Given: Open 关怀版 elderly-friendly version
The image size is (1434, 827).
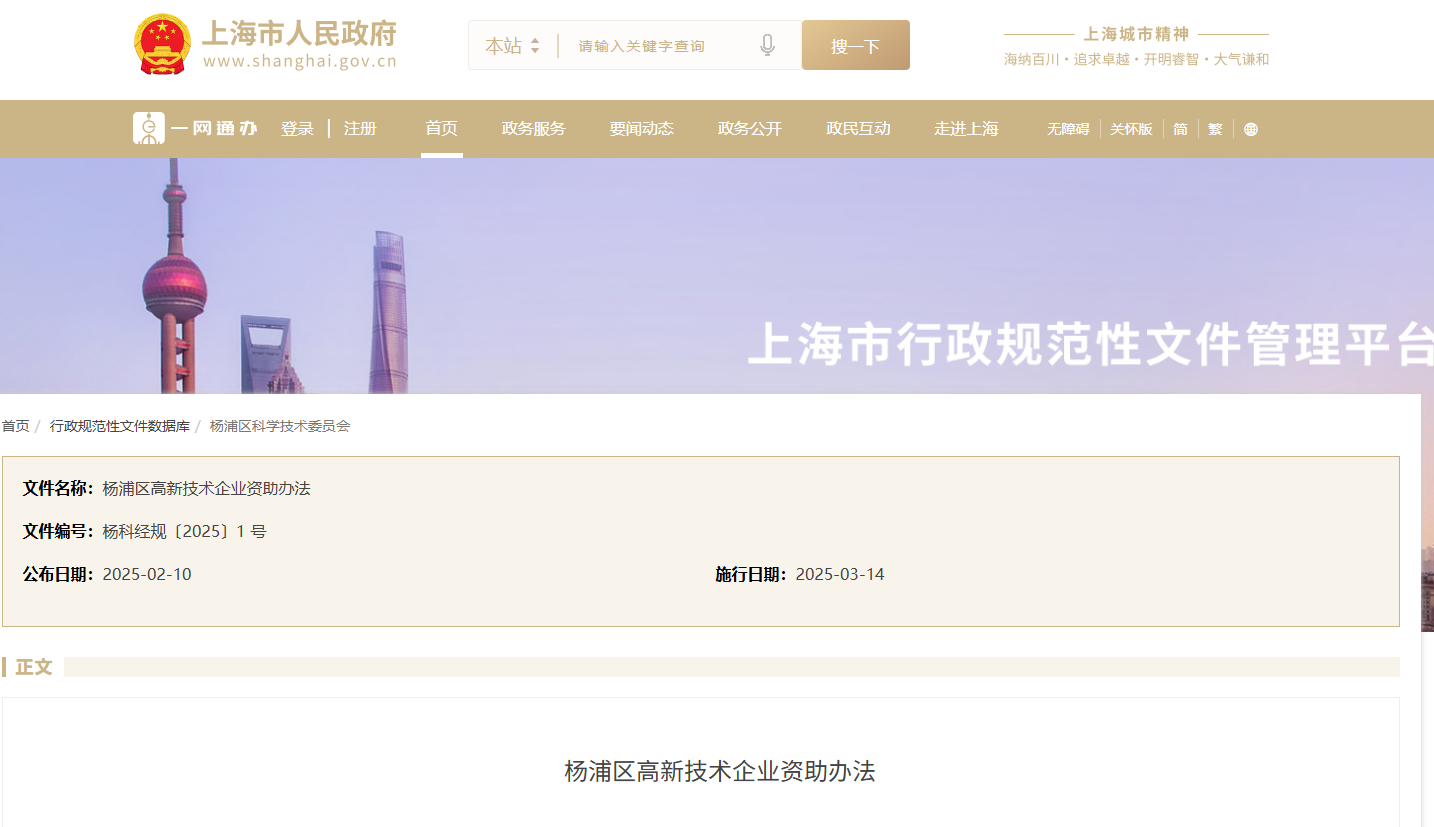Looking at the screenshot, I should point(1131,128).
